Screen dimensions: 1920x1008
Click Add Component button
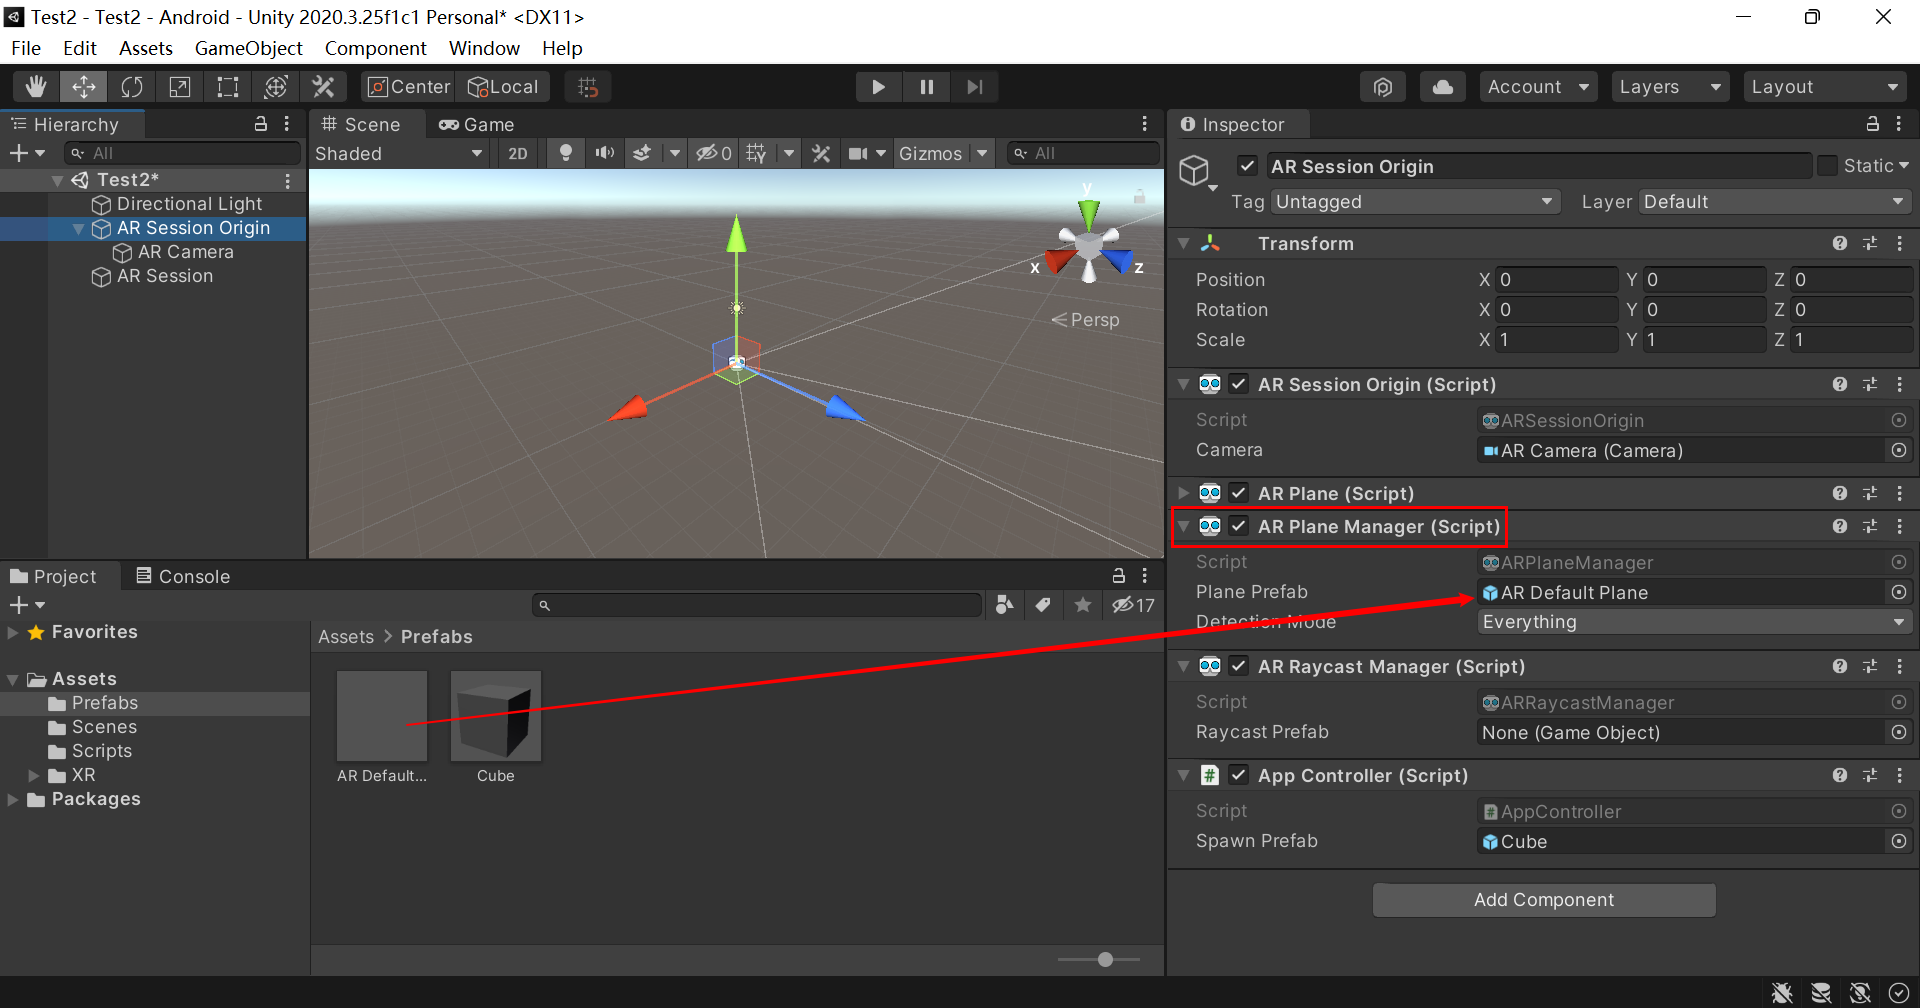pos(1544,900)
